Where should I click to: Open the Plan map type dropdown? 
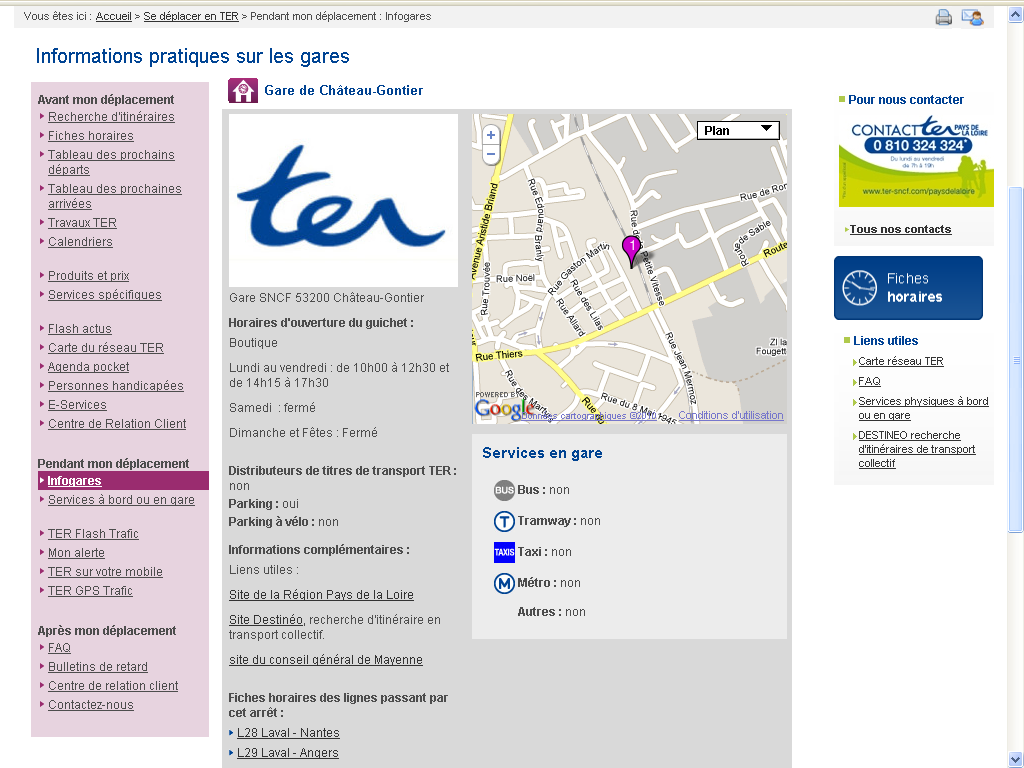pos(739,131)
